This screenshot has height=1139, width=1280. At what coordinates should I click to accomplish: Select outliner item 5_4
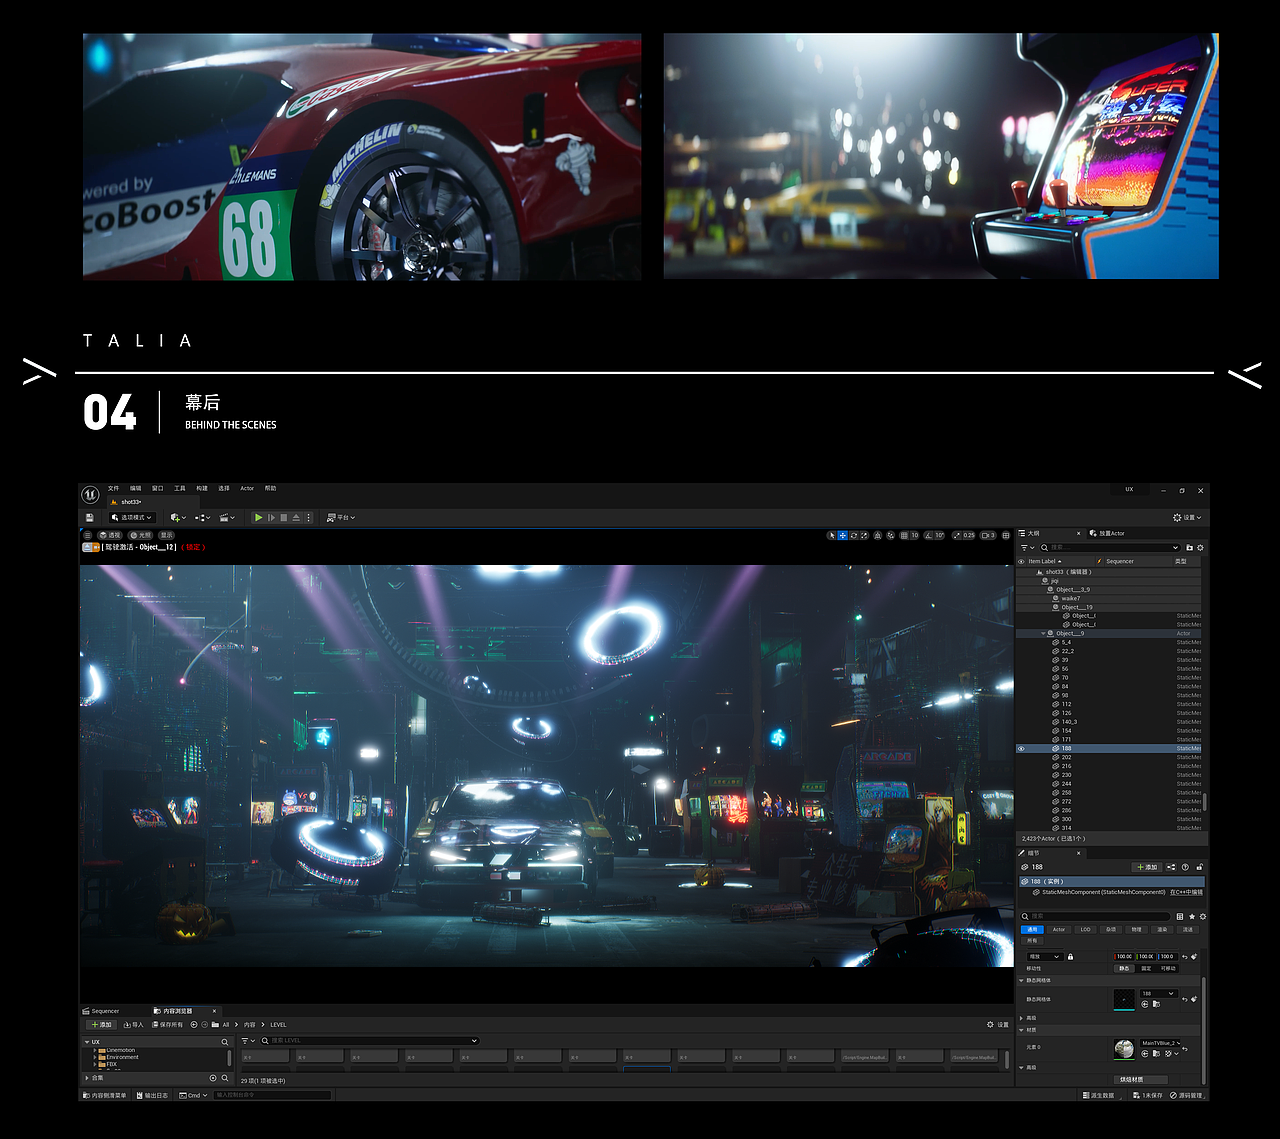coord(1066,642)
